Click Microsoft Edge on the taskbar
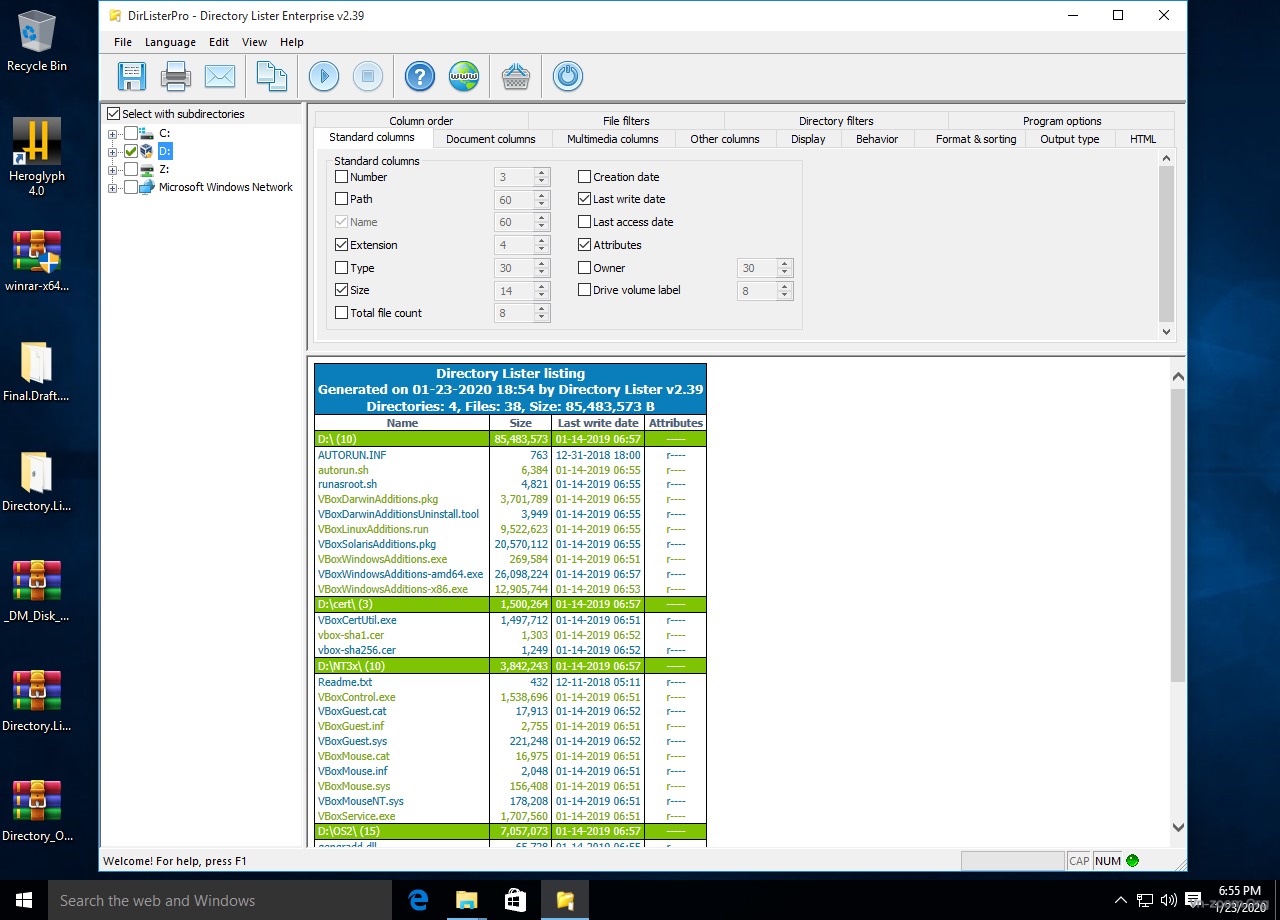This screenshot has width=1280, height=920. tap(417, 899)
